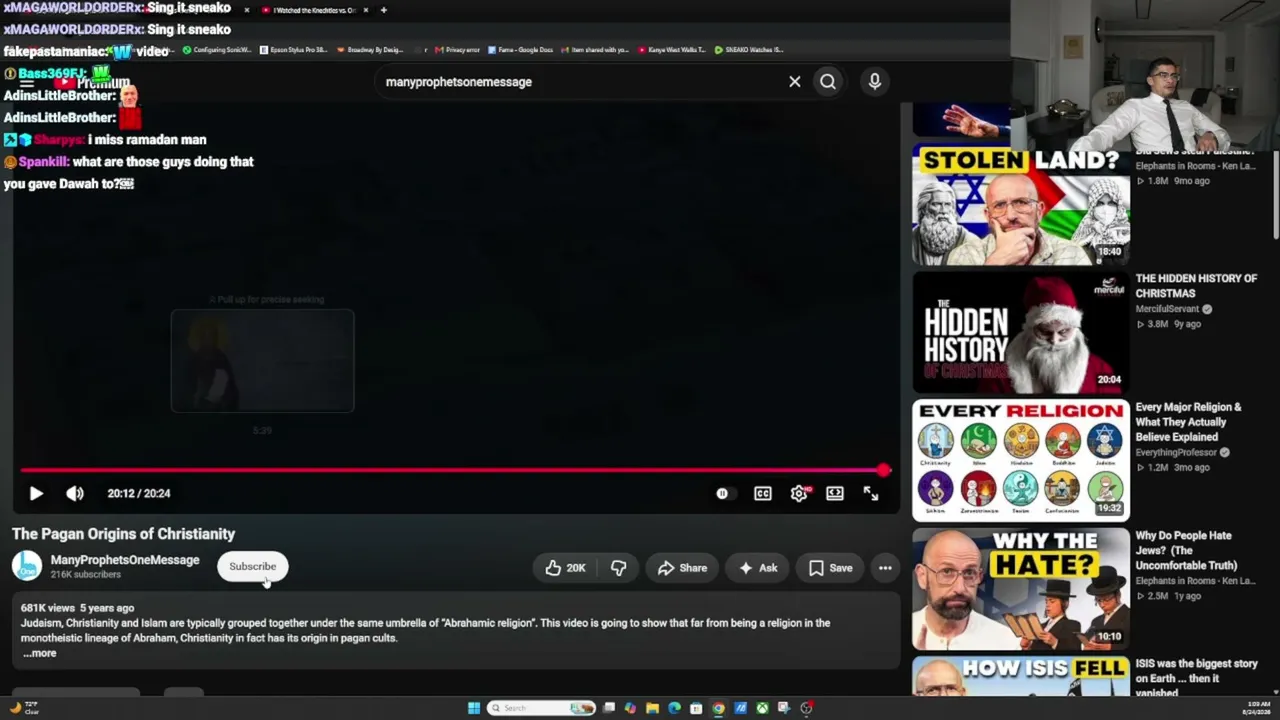
Task: Open the ManyProphetsOneMessage channel name link
Action: click(125, 560)
